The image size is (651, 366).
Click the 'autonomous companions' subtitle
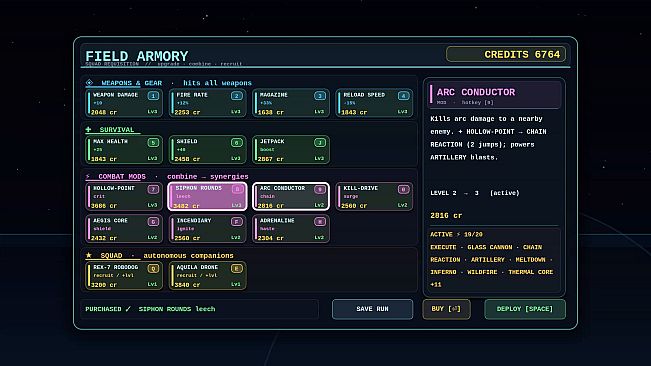(188, 256)
